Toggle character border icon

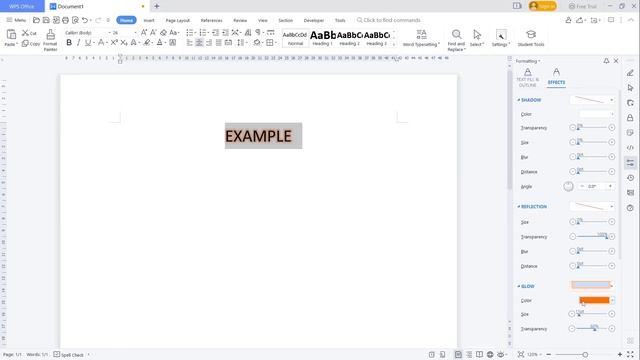coord(173,42)
